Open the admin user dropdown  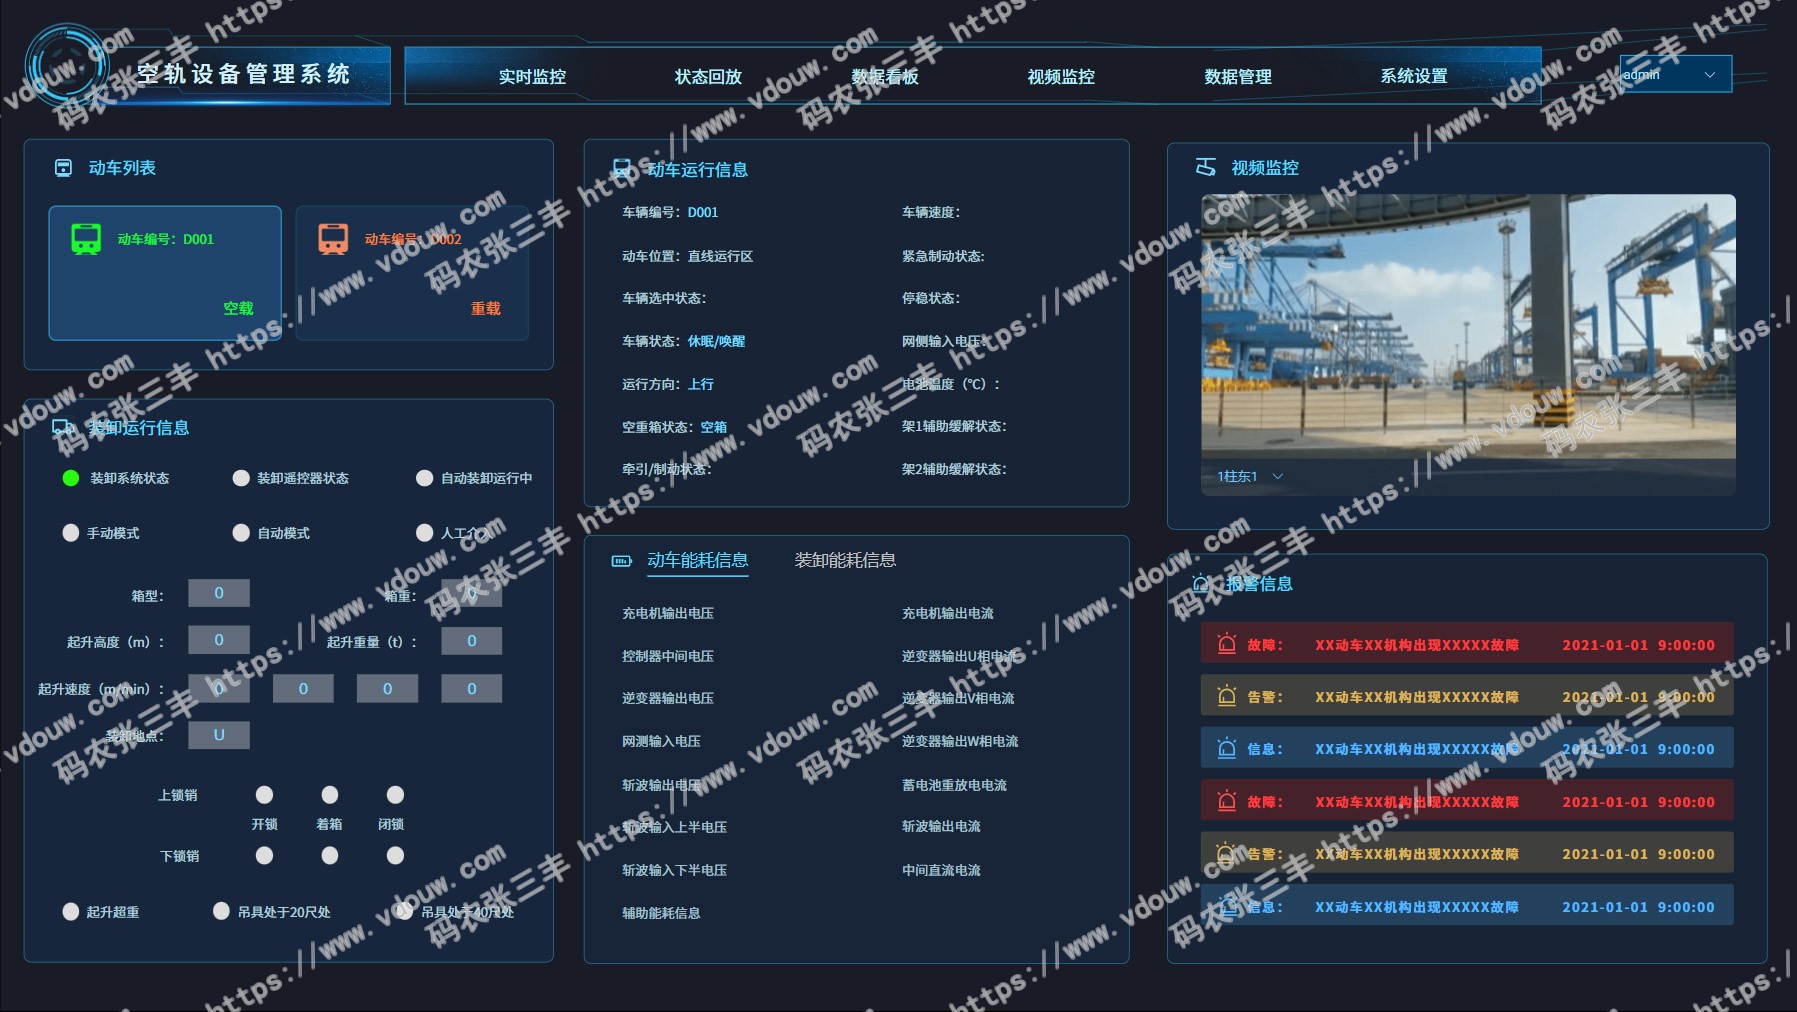click(x=1674, y=75)
